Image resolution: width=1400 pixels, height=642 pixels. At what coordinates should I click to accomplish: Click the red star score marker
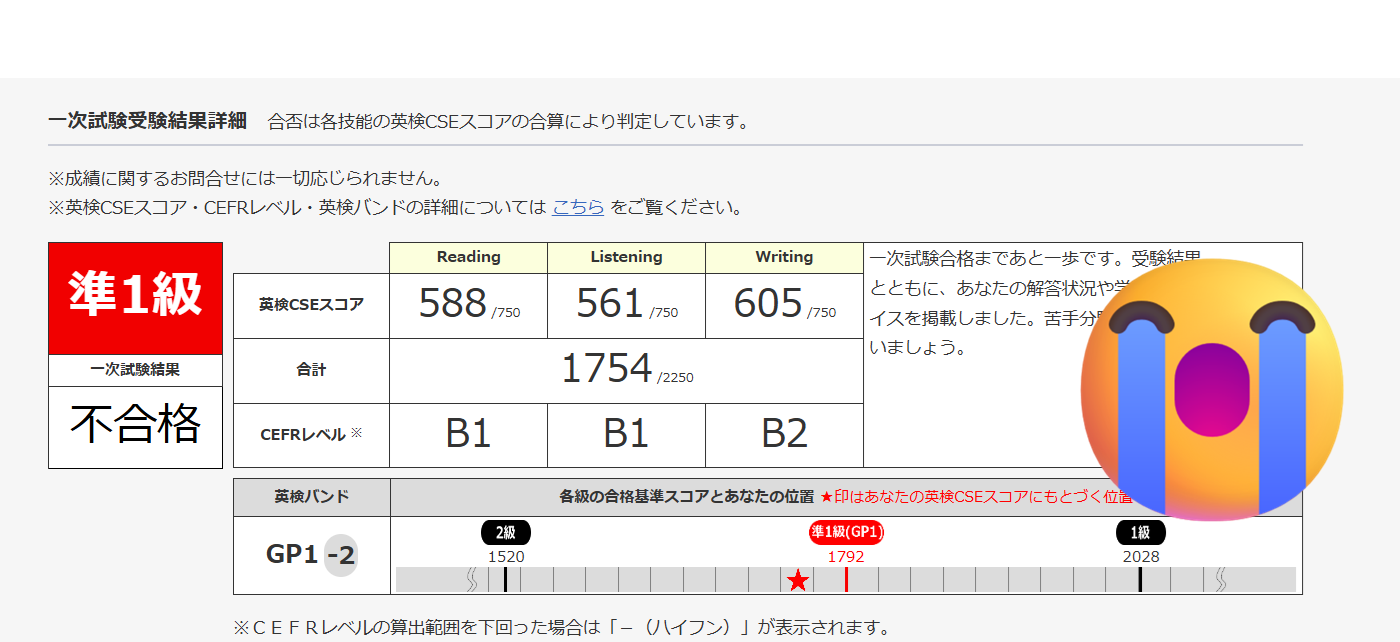pyautogui.click(x=797, y=580)
